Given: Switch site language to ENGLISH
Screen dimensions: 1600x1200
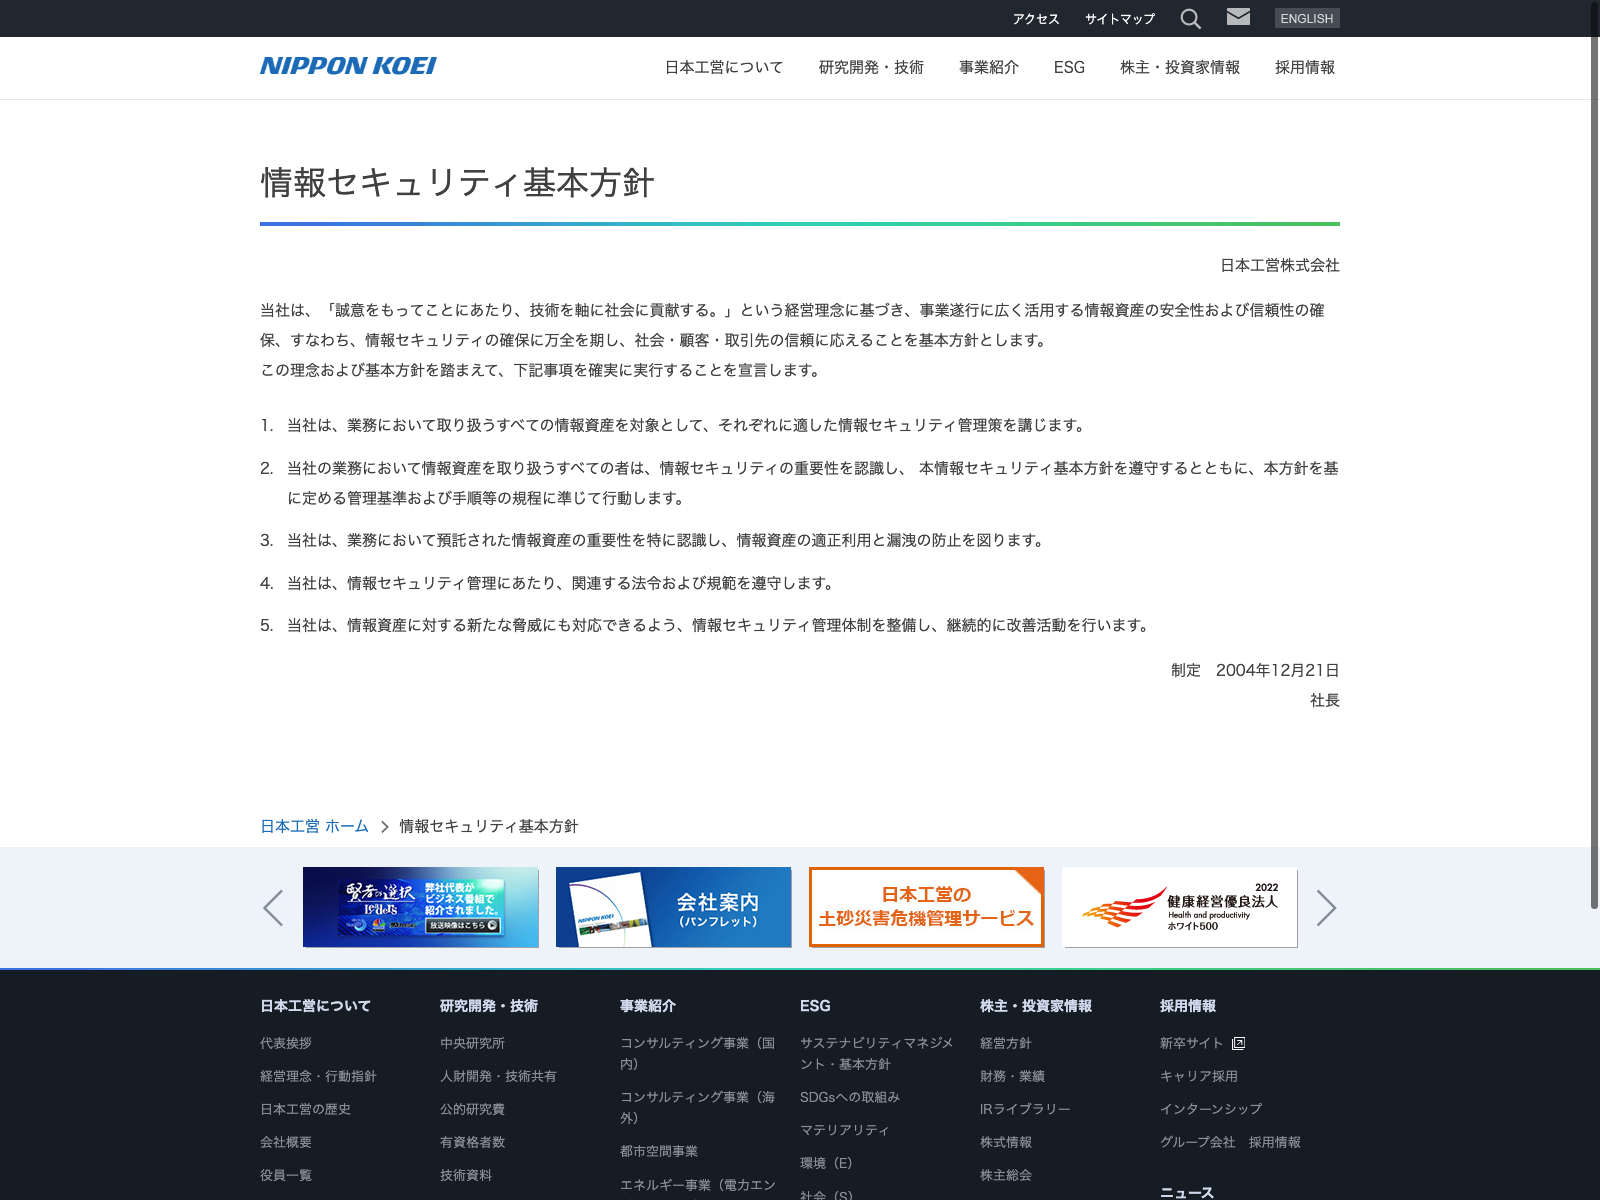Looking at the screenshot, I should point(1306,18).
